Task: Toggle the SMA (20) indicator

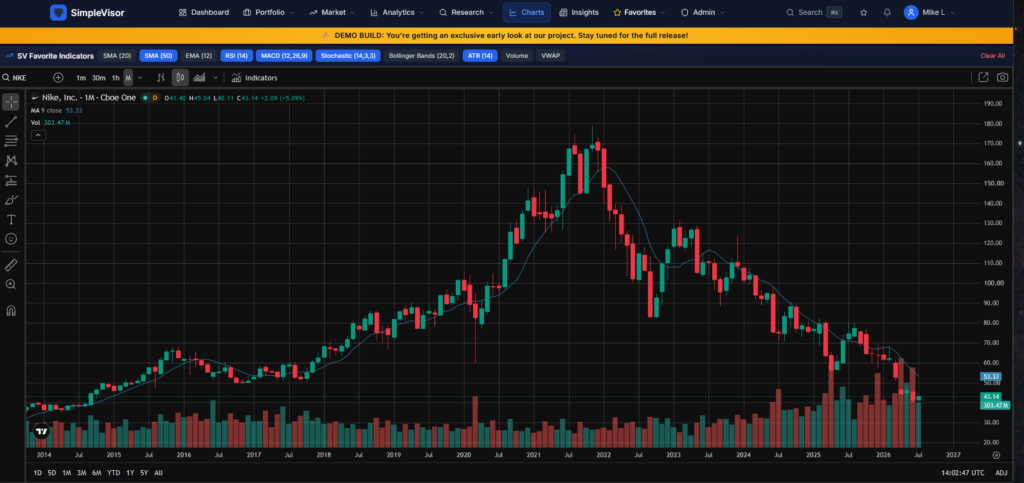Action: 118,56
